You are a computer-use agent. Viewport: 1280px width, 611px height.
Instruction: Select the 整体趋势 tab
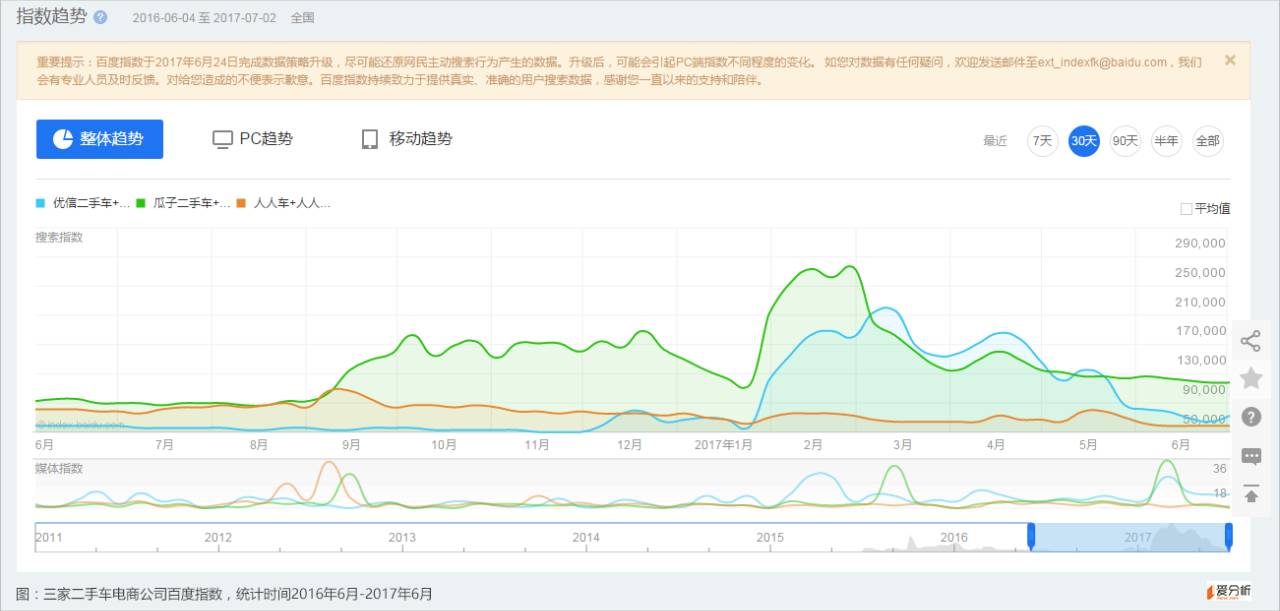tap(100, 139)
